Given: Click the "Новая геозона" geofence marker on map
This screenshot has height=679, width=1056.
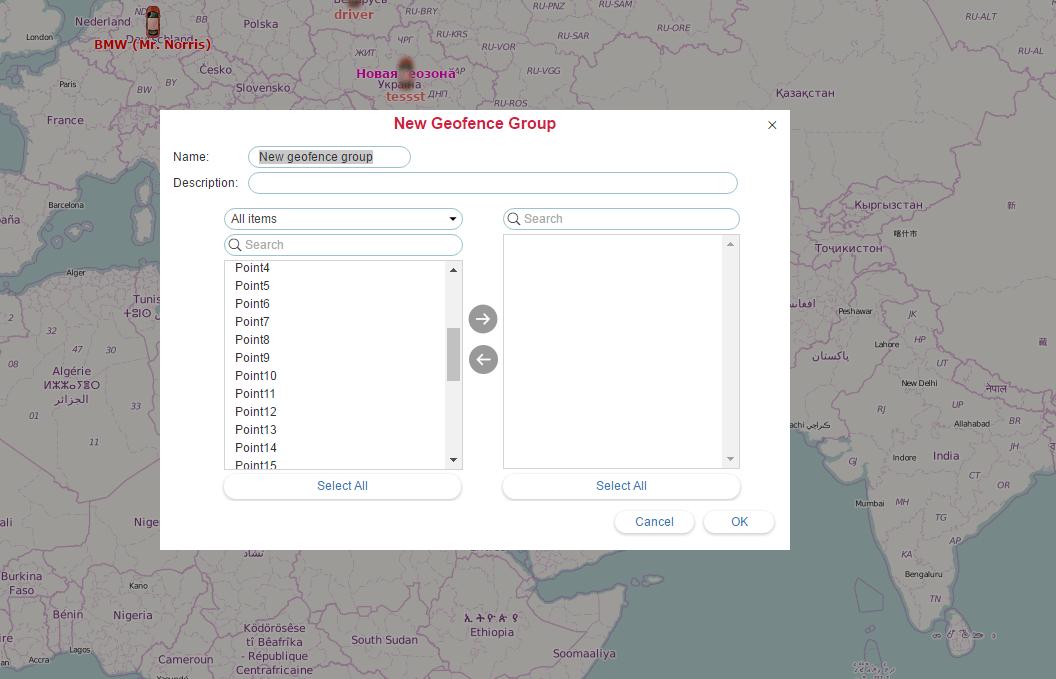Looking at the screenshot, I should [405, 73].
